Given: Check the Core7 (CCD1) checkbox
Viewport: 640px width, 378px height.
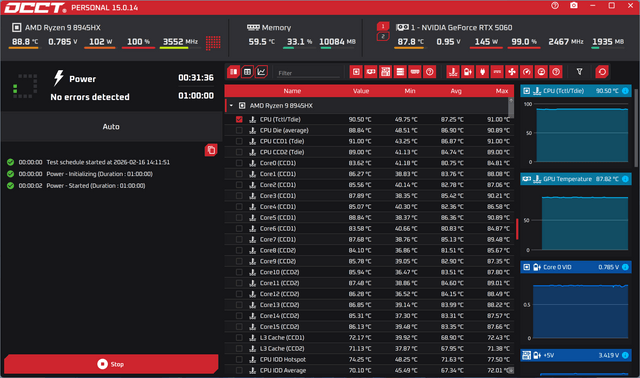Looking at the screenshot, I should 239,239.
